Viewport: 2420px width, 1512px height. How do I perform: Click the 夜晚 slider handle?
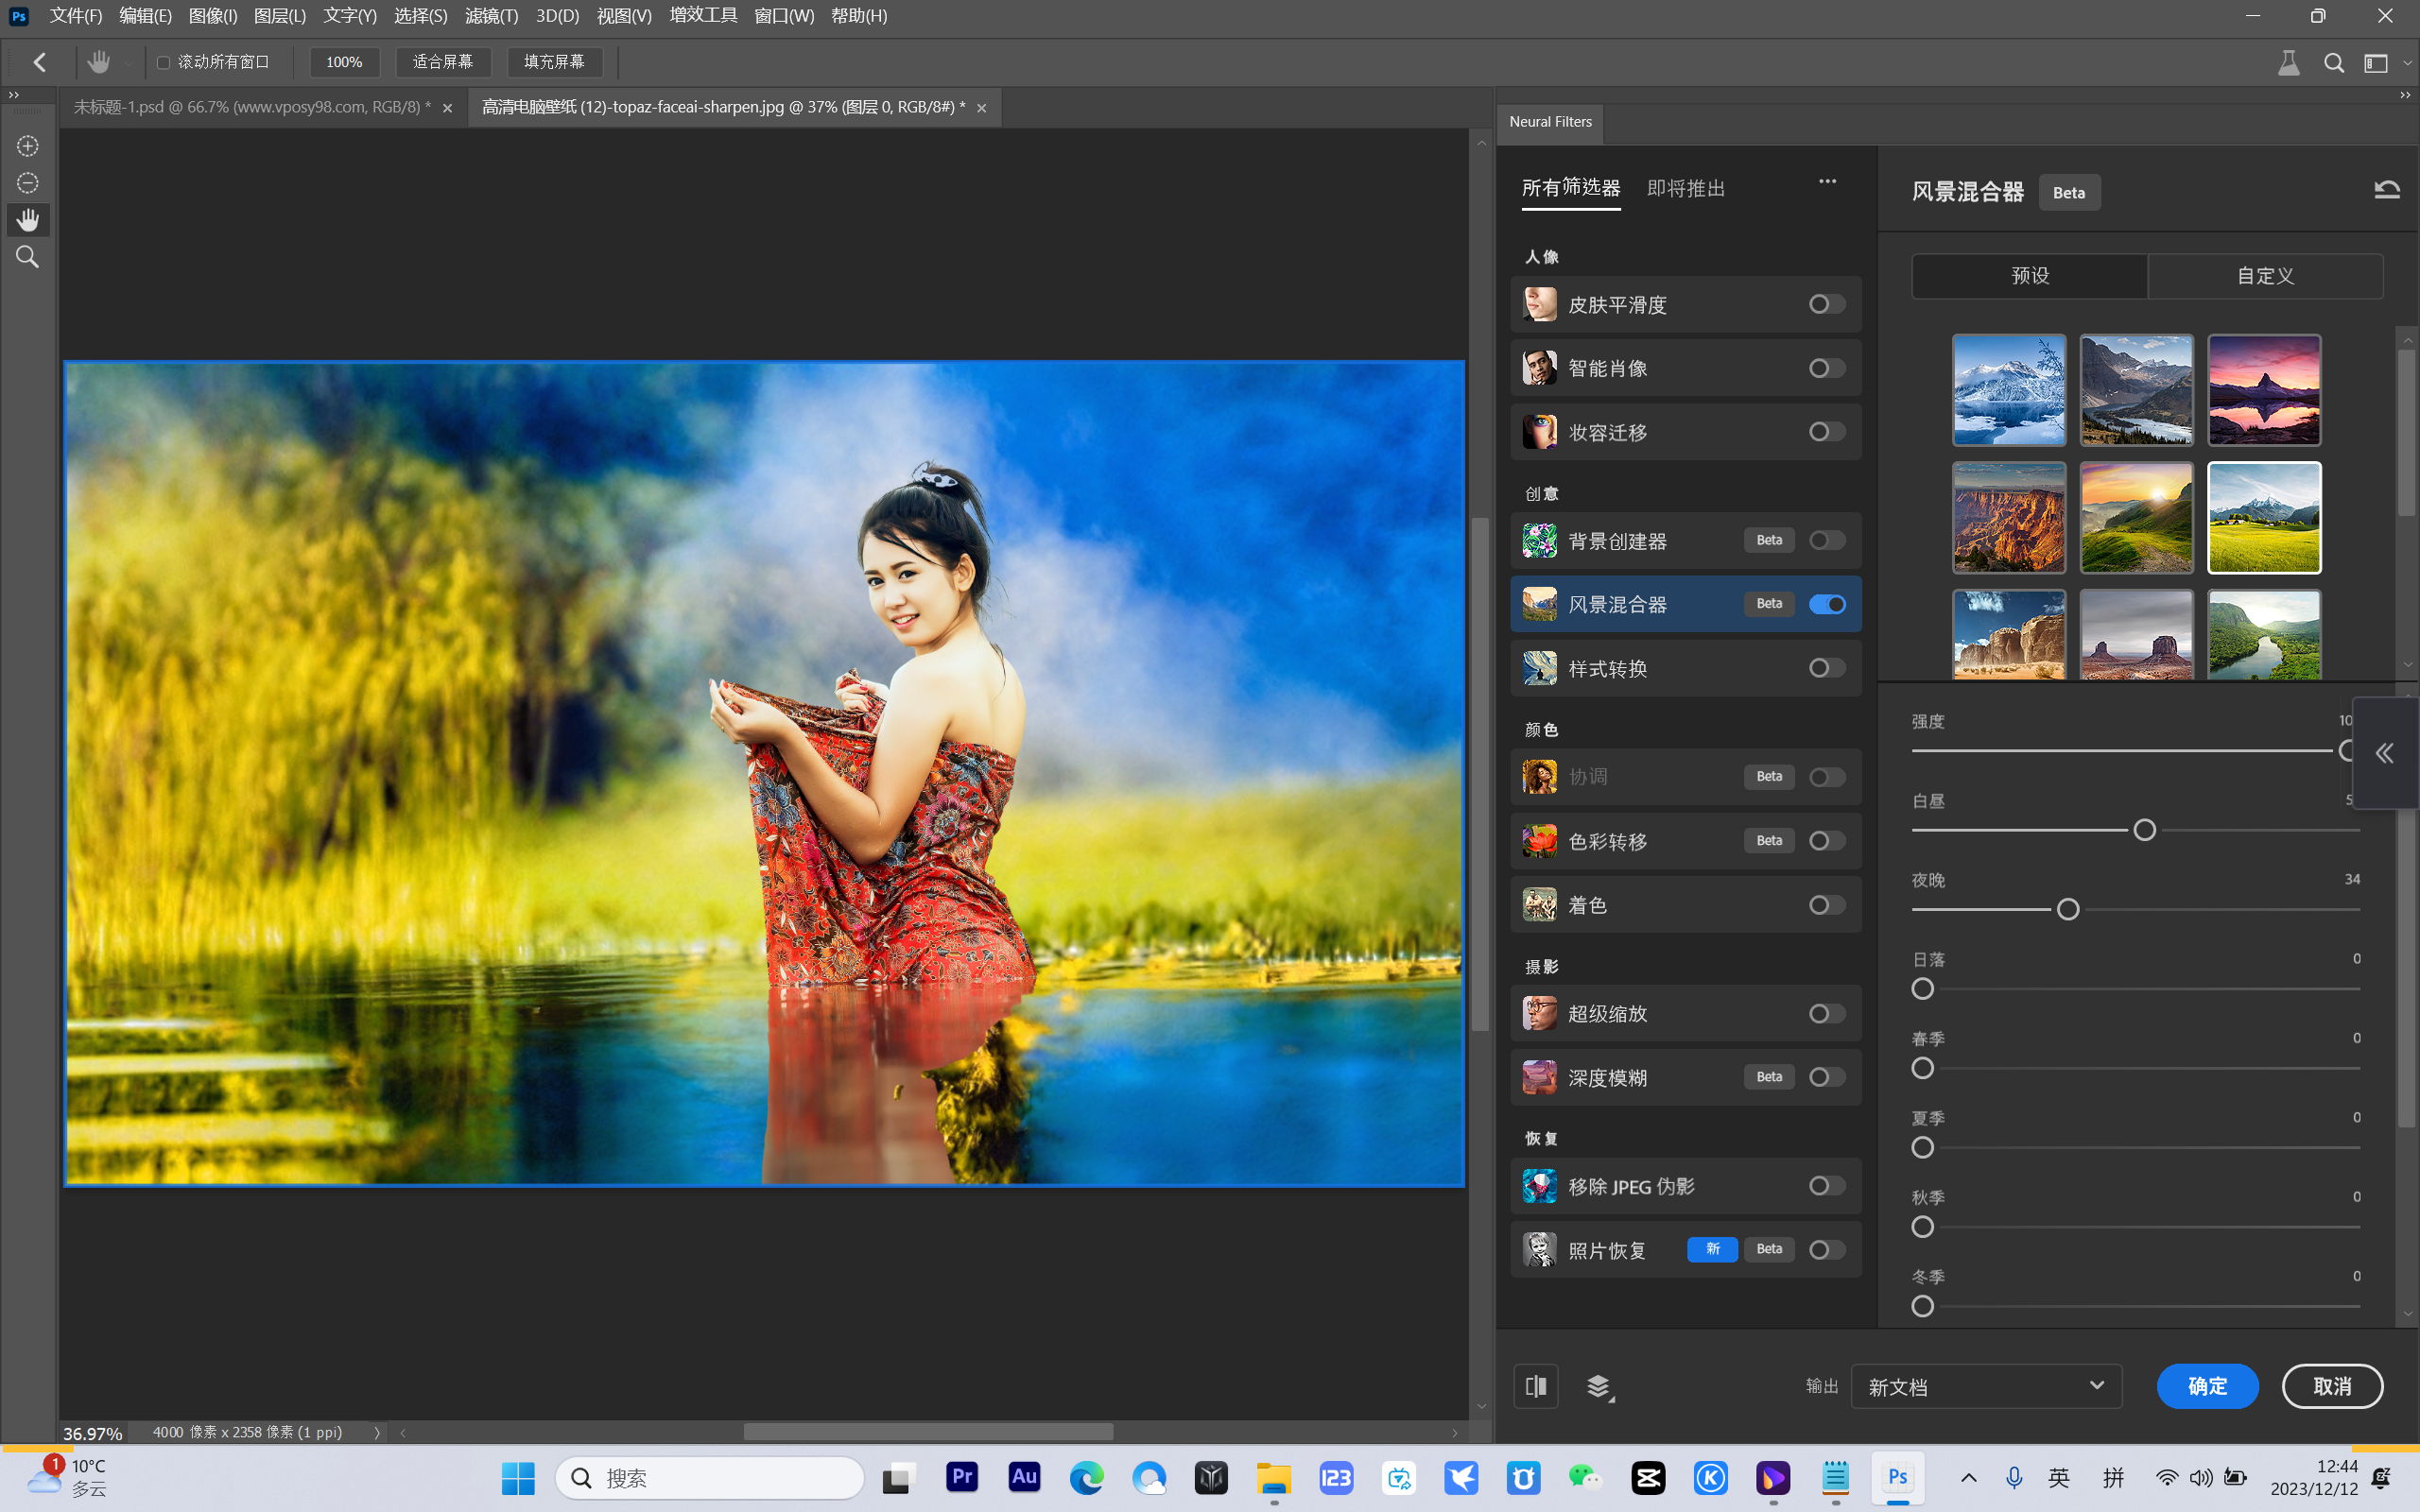pos(2067,909)
